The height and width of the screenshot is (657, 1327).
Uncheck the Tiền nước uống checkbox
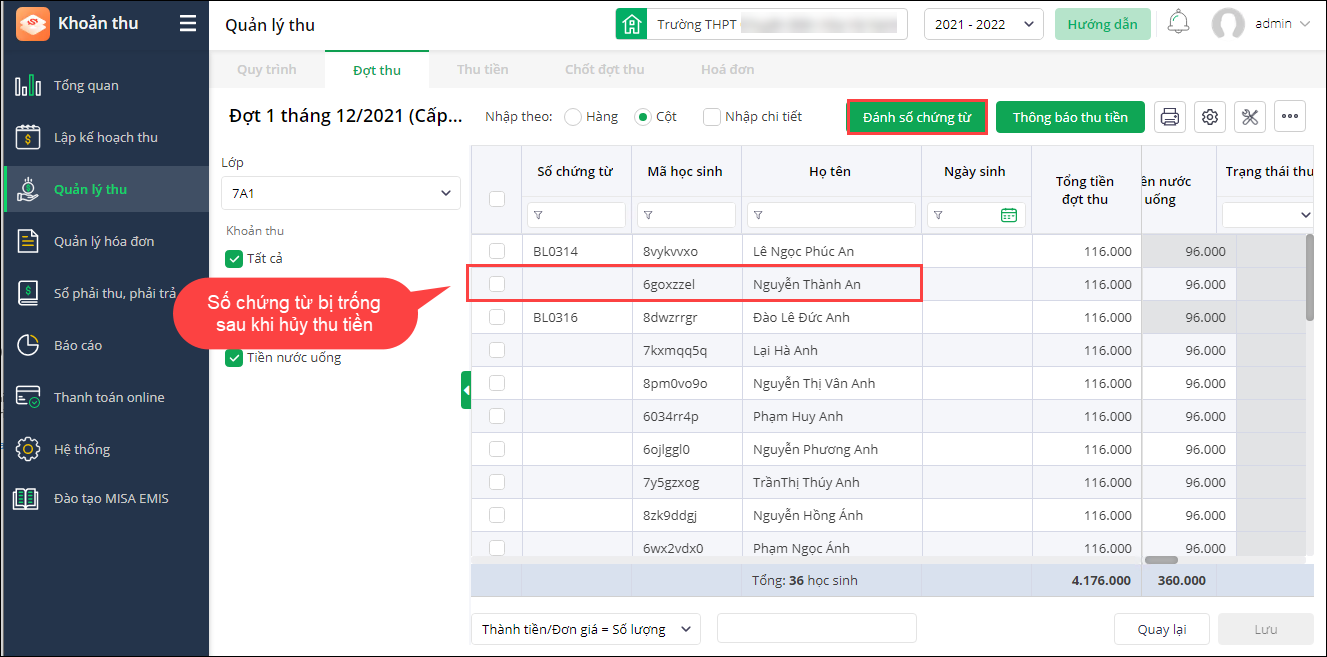234,358
